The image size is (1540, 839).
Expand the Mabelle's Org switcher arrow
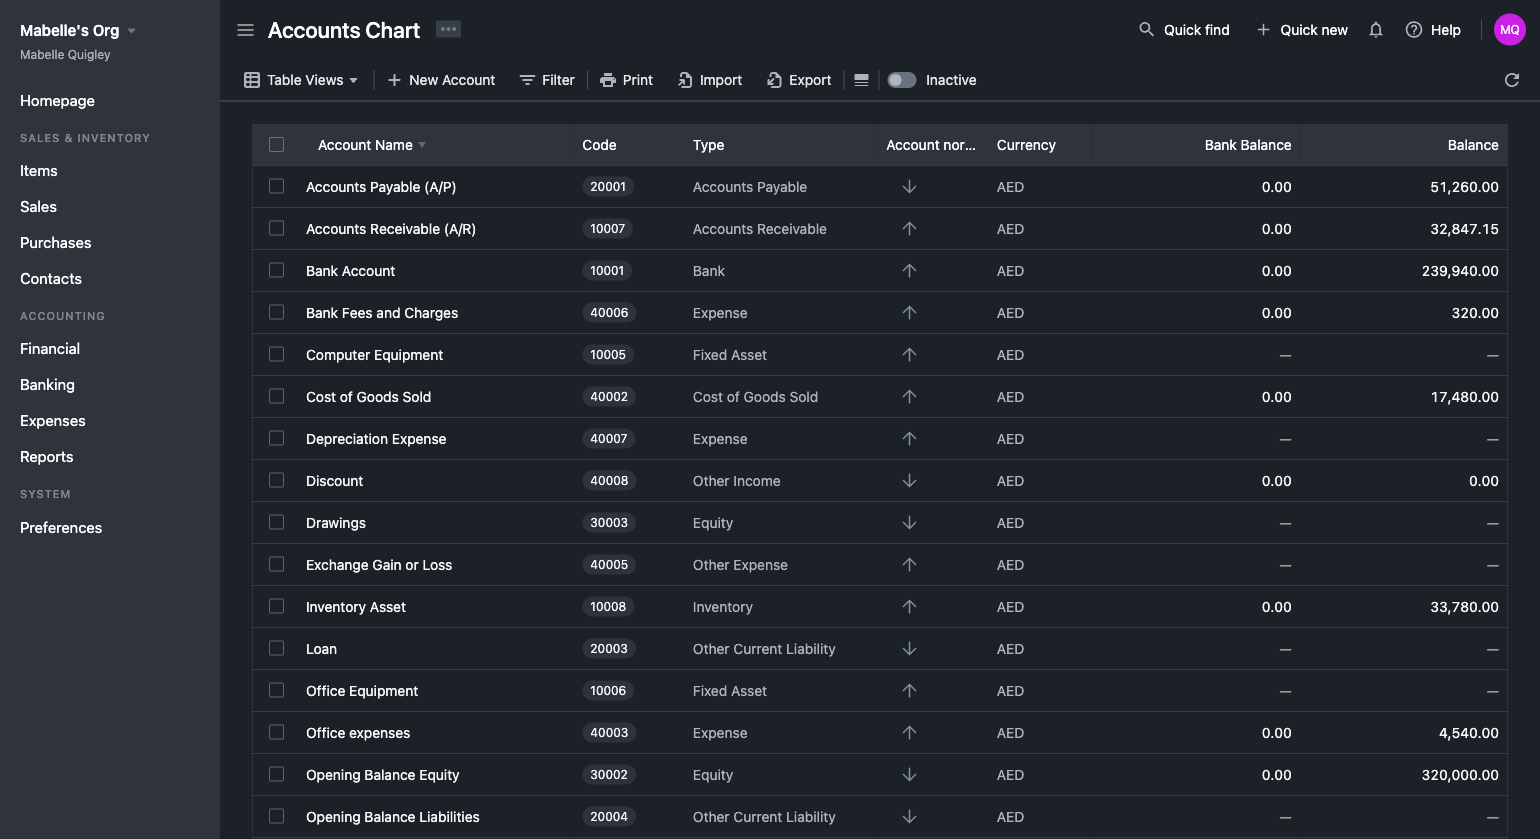point(131,31)
